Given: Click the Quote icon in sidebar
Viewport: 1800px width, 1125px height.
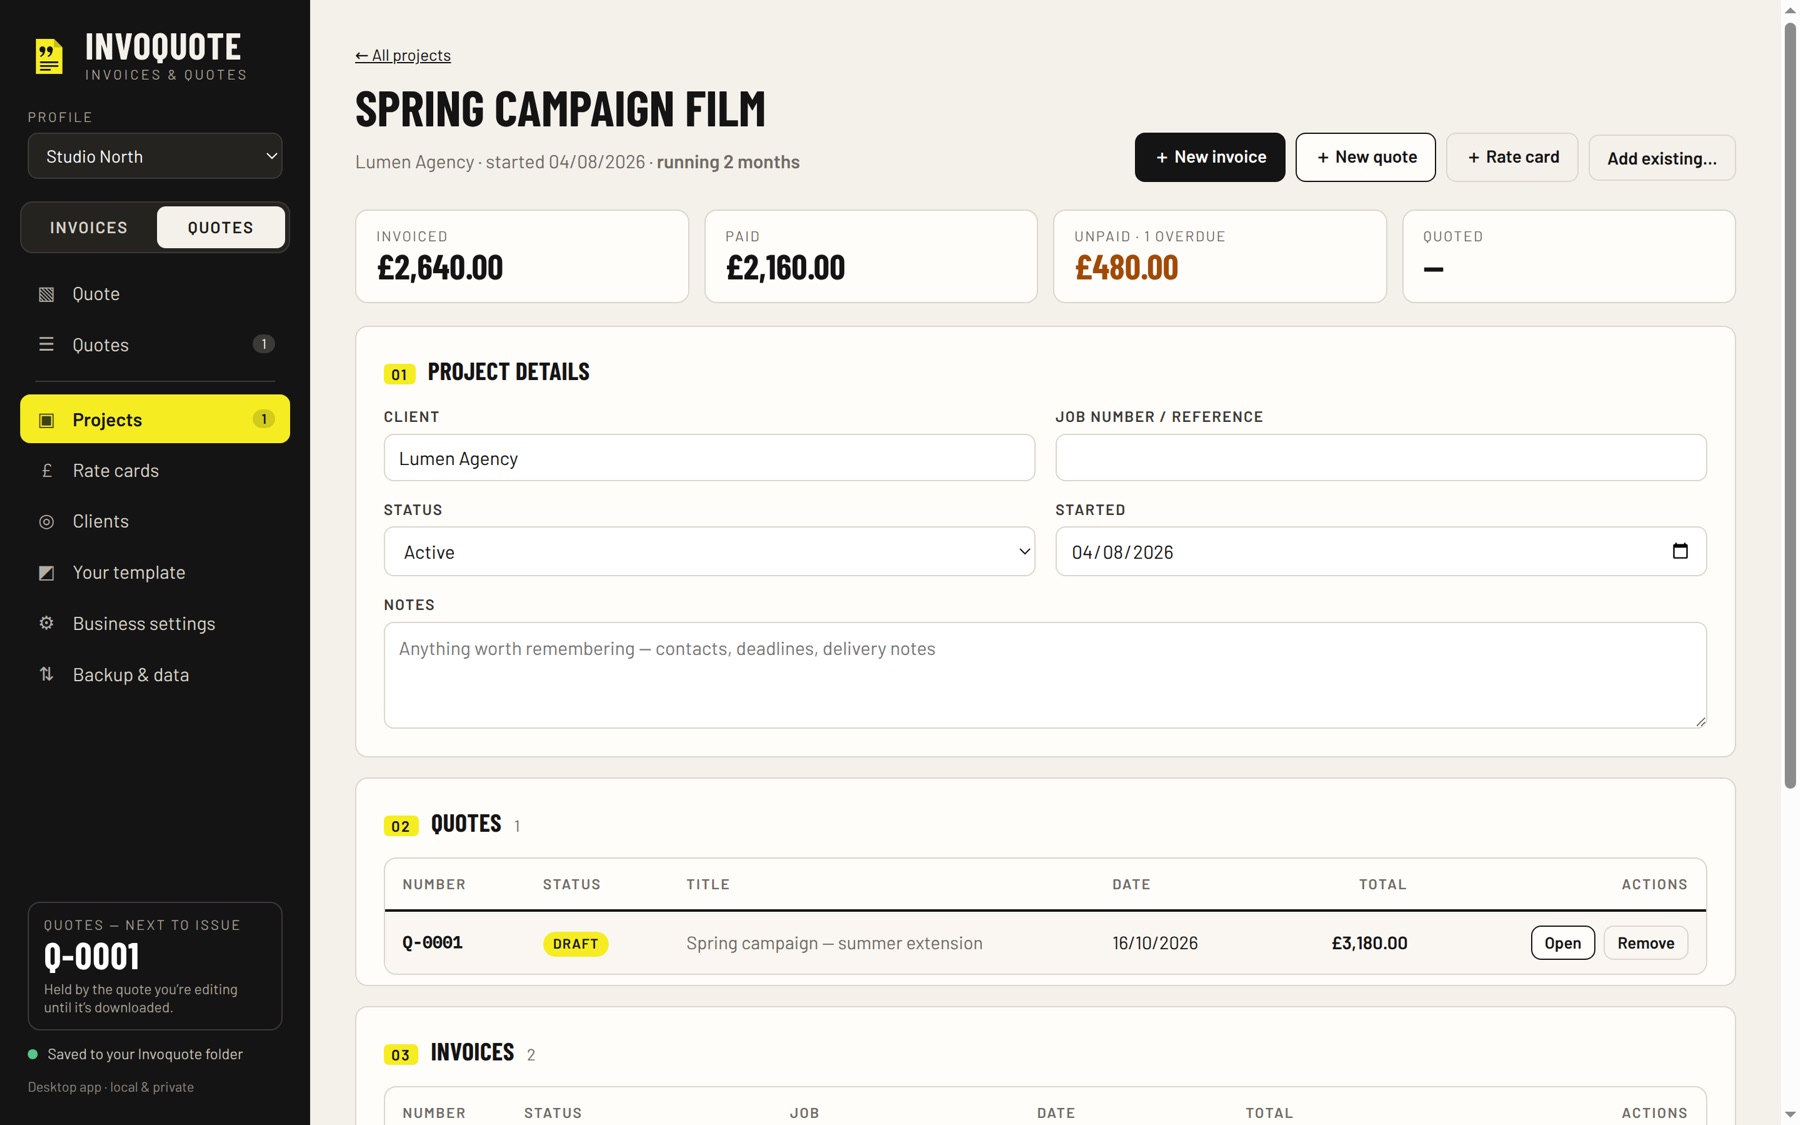Looking at the screenshot, I should point(46,294).
